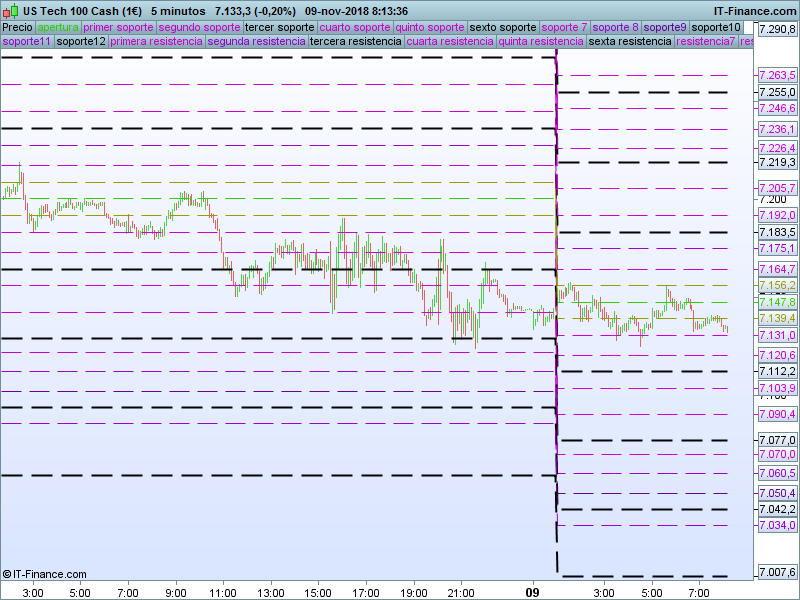The height and width of the screenshot is (600, 800).
Task: Select the 7.147,8 green price tag
Action: click(x=776, y=302)
